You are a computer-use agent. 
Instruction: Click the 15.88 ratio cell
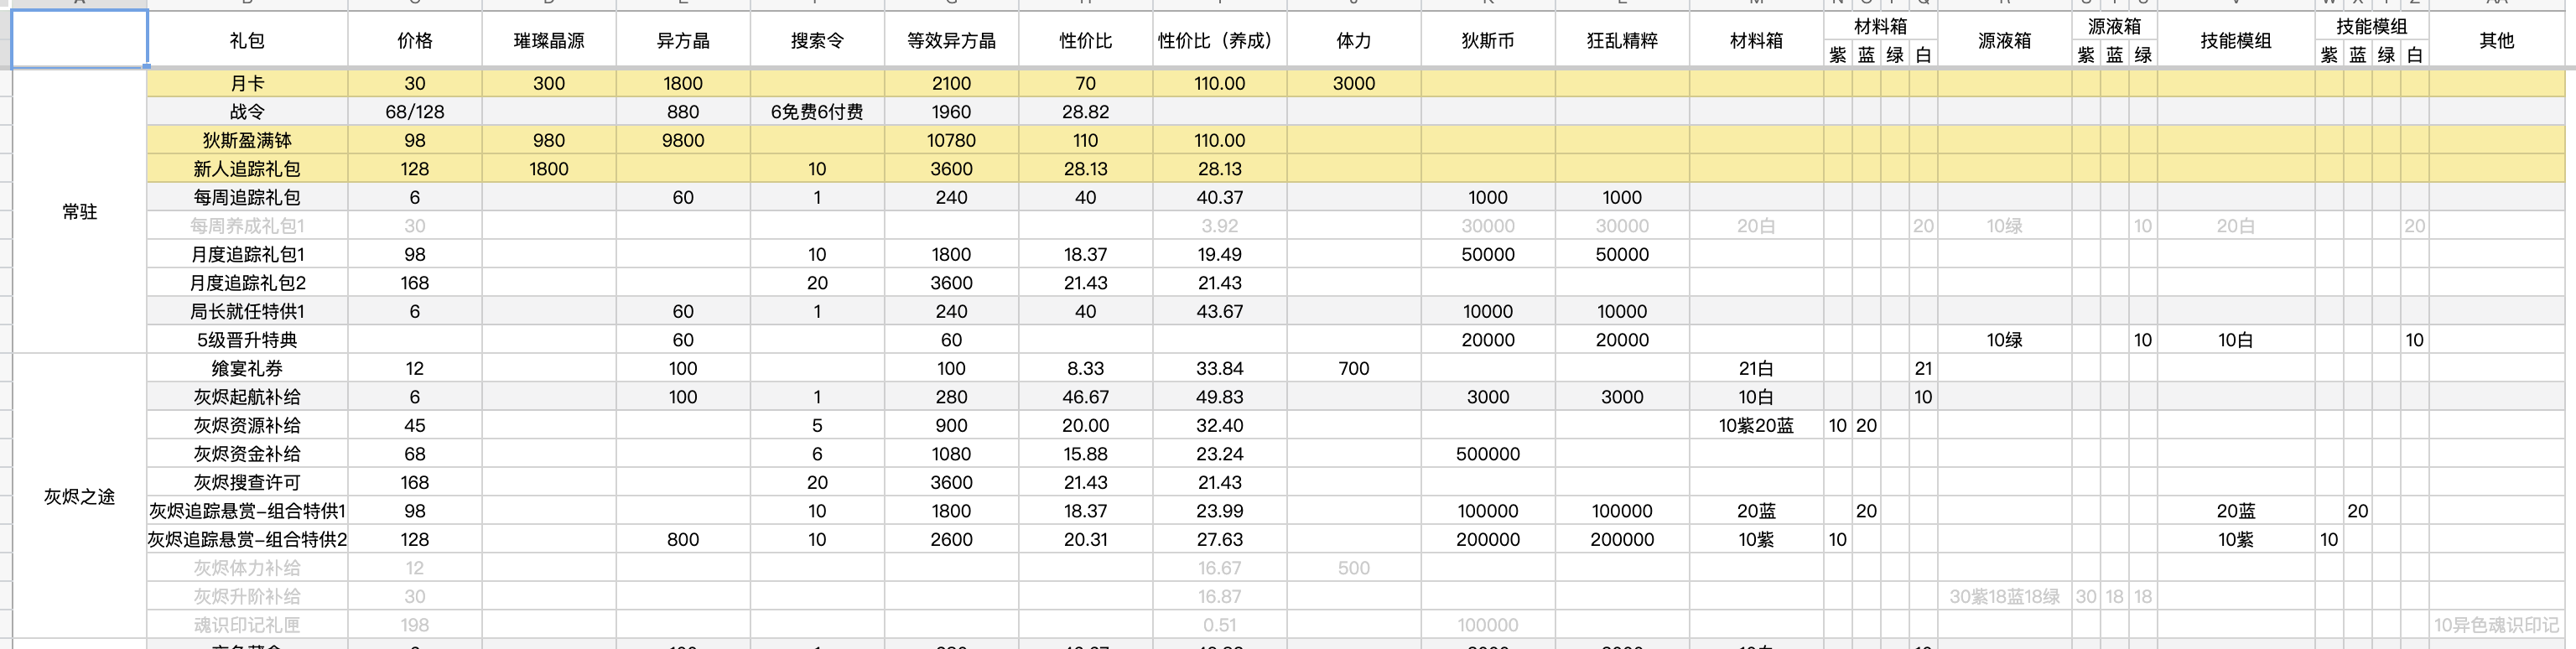coord(1085,454)
